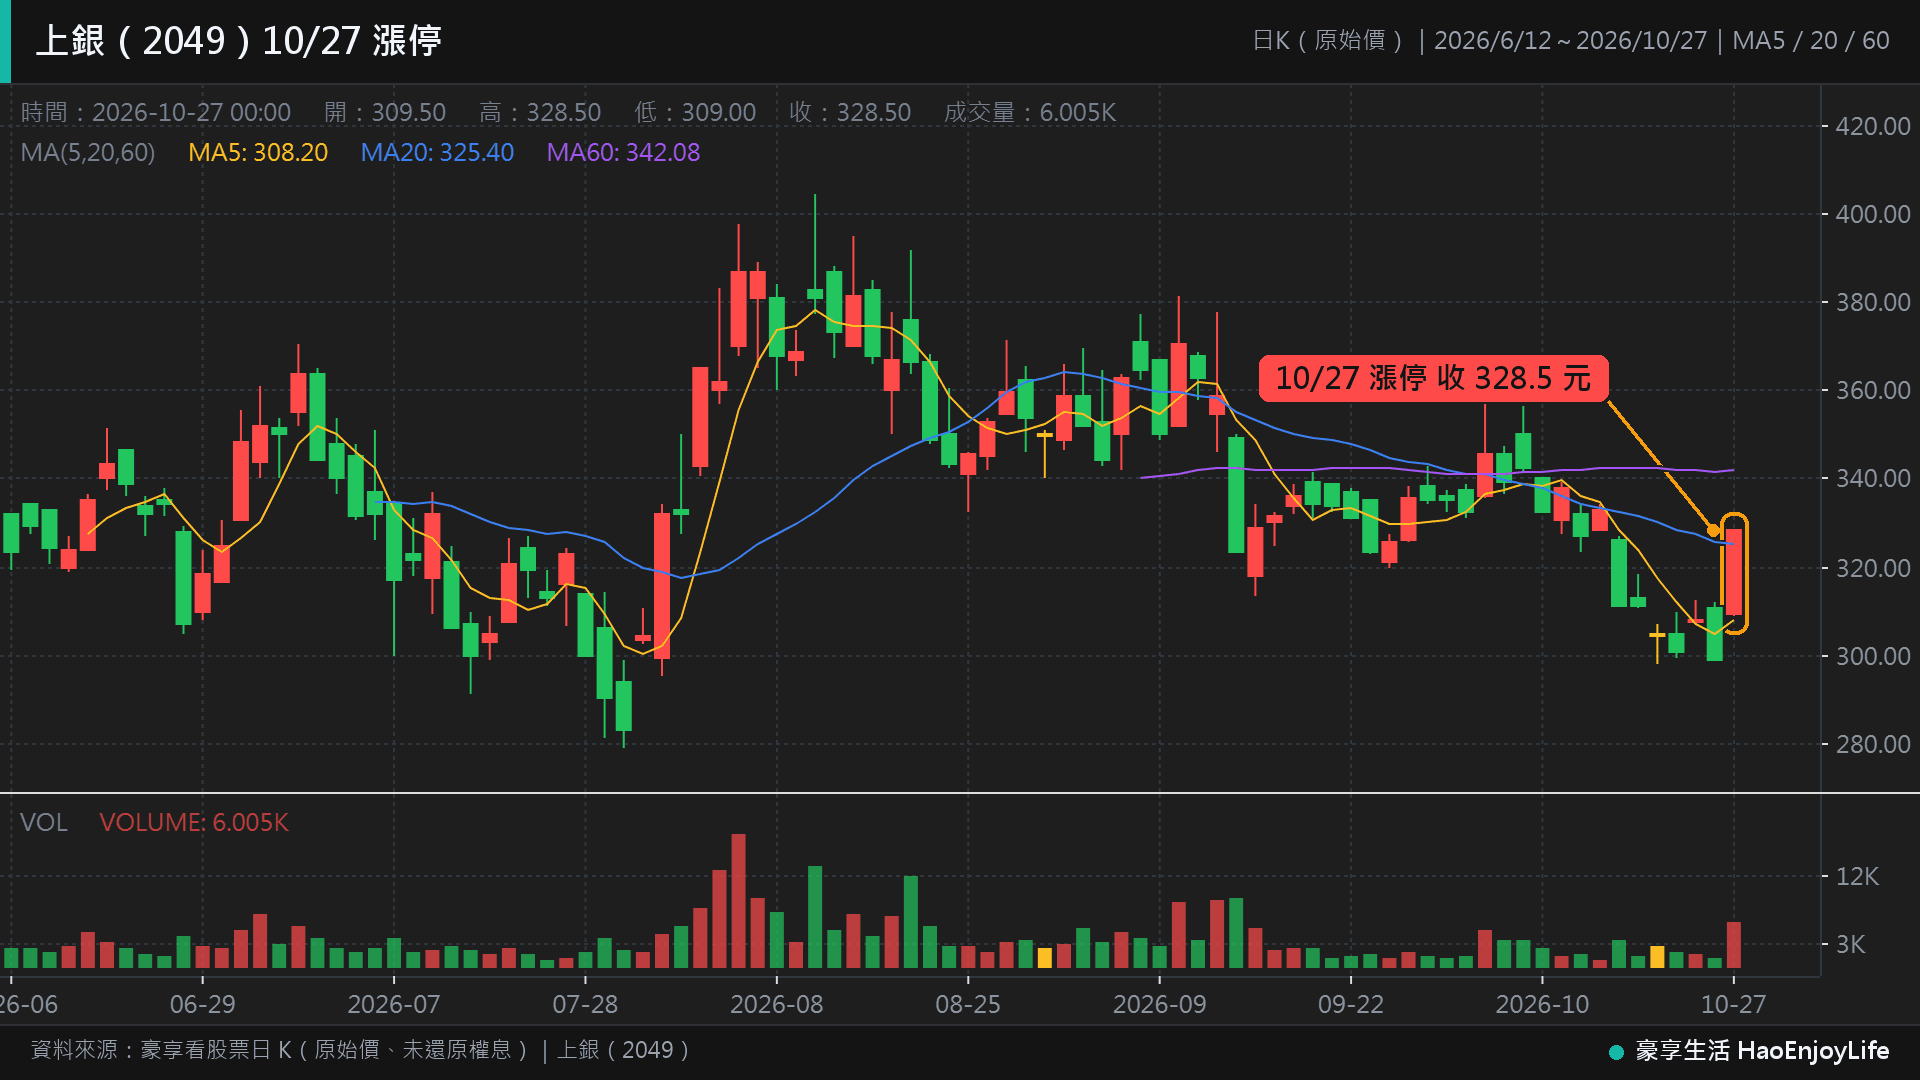Click the 資料來源 source footer text
1920x1080 pixels.
pos(361,1050)
